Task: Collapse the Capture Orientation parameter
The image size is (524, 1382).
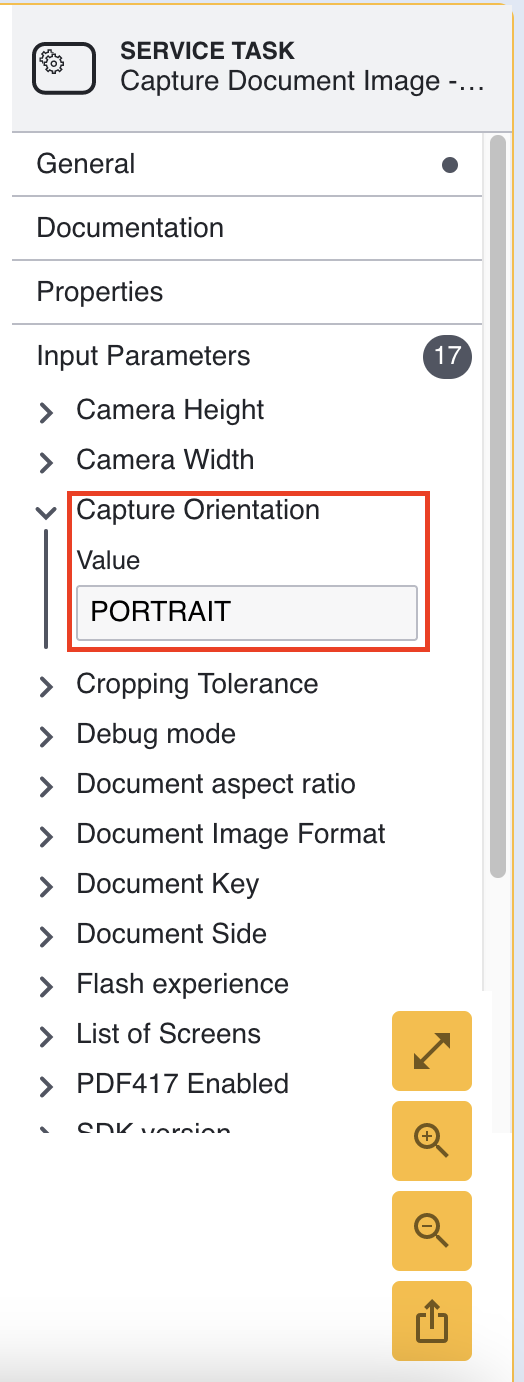Action: point(45,511)
